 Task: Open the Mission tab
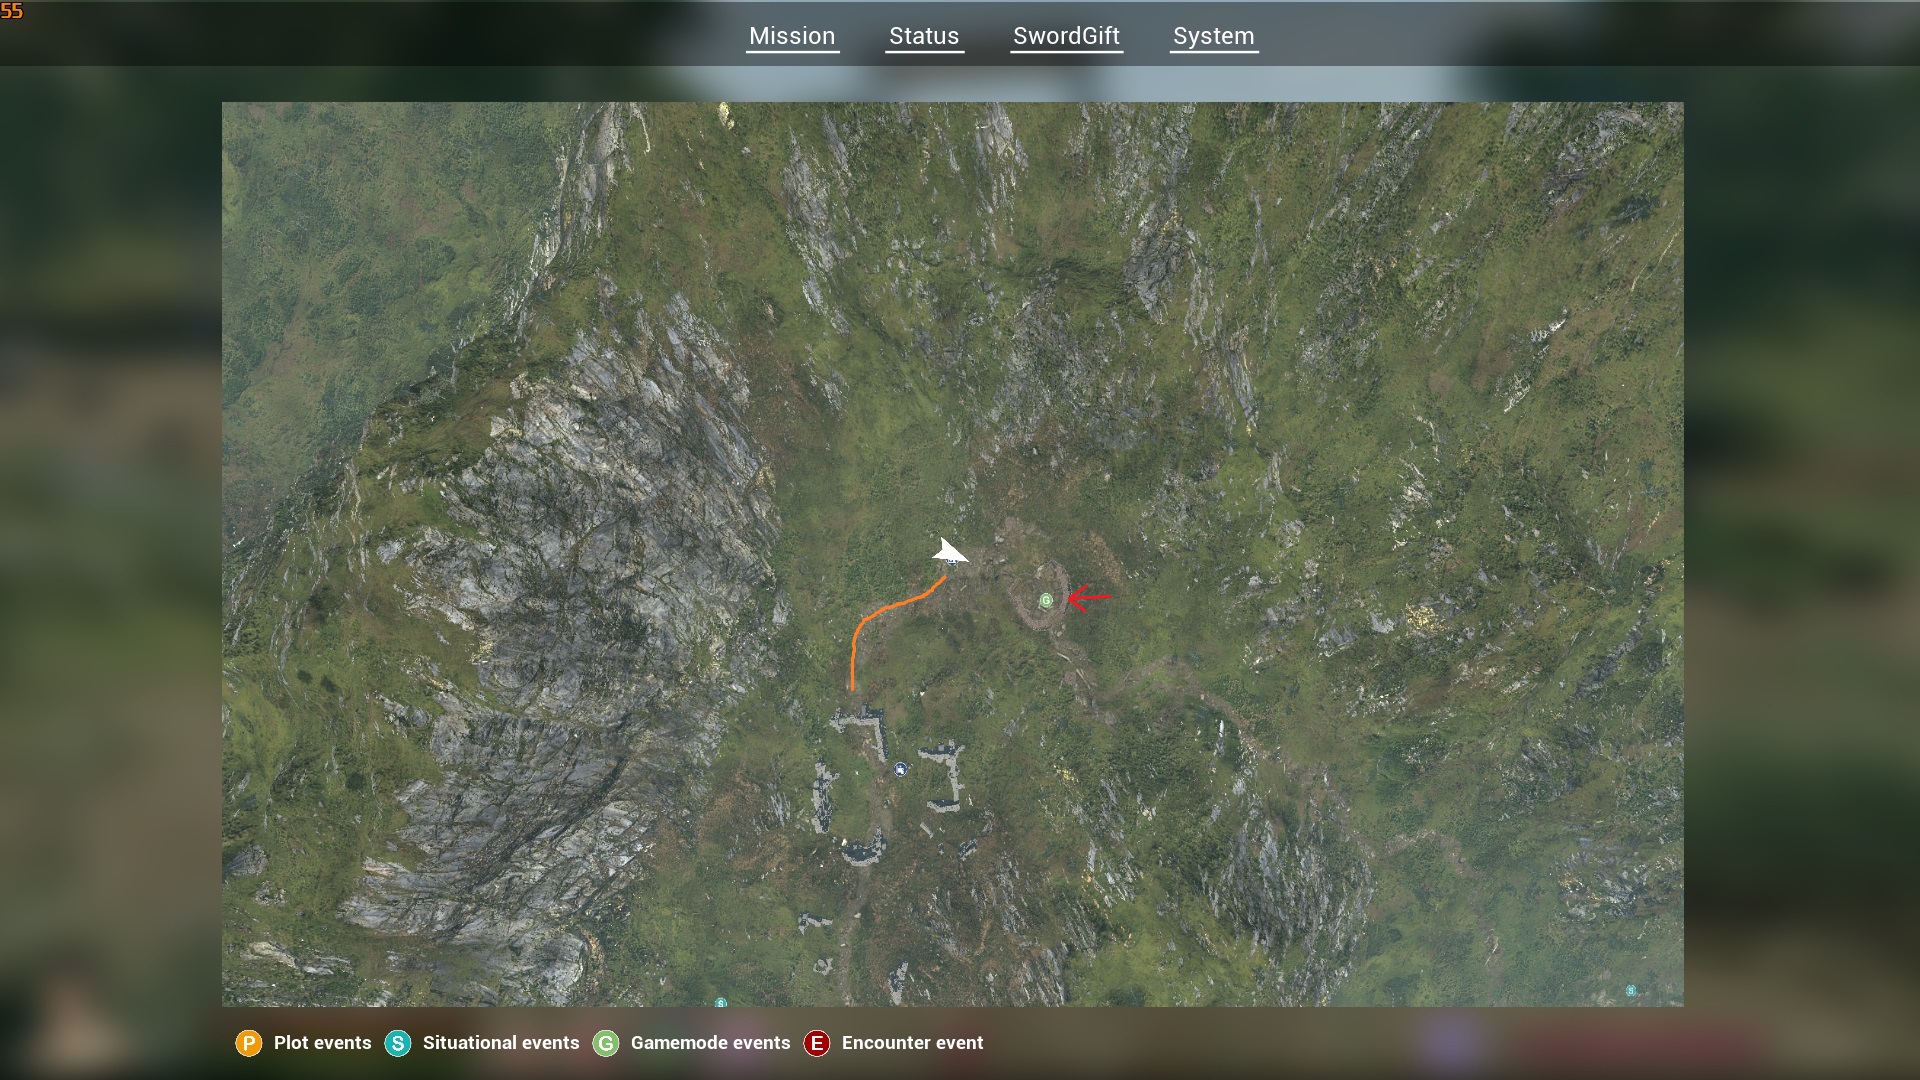(x=792, y=36)
